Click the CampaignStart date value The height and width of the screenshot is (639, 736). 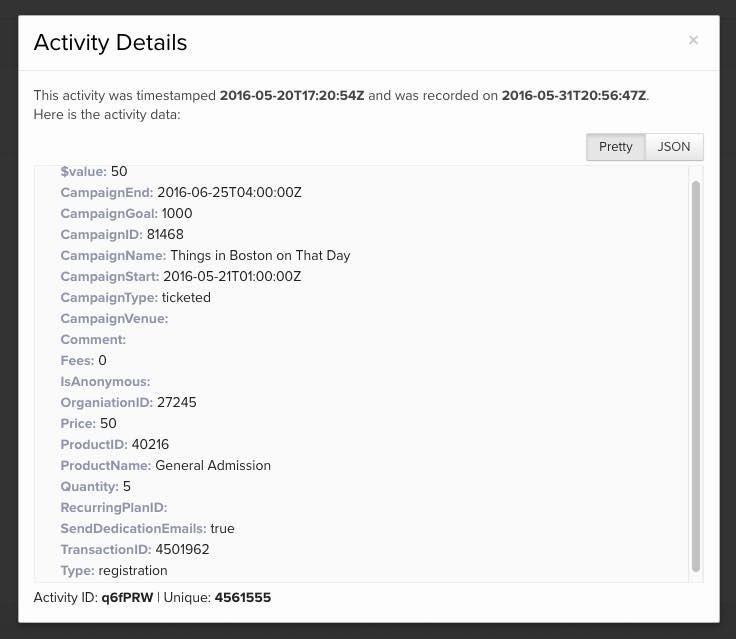[x=232, y=276]
